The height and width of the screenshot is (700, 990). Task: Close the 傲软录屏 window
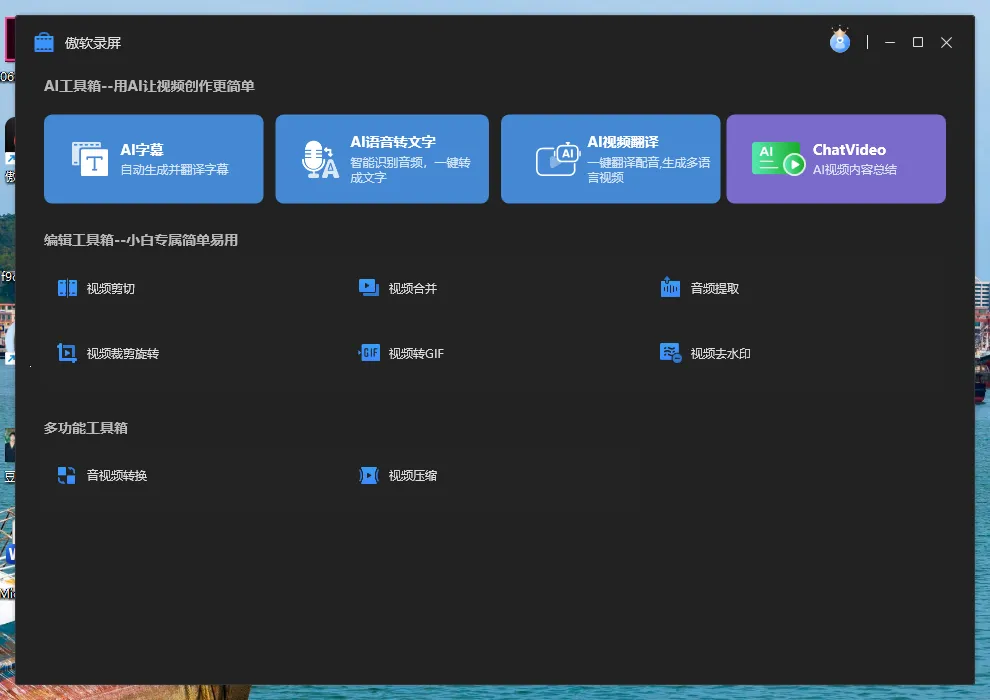(946, 42)
